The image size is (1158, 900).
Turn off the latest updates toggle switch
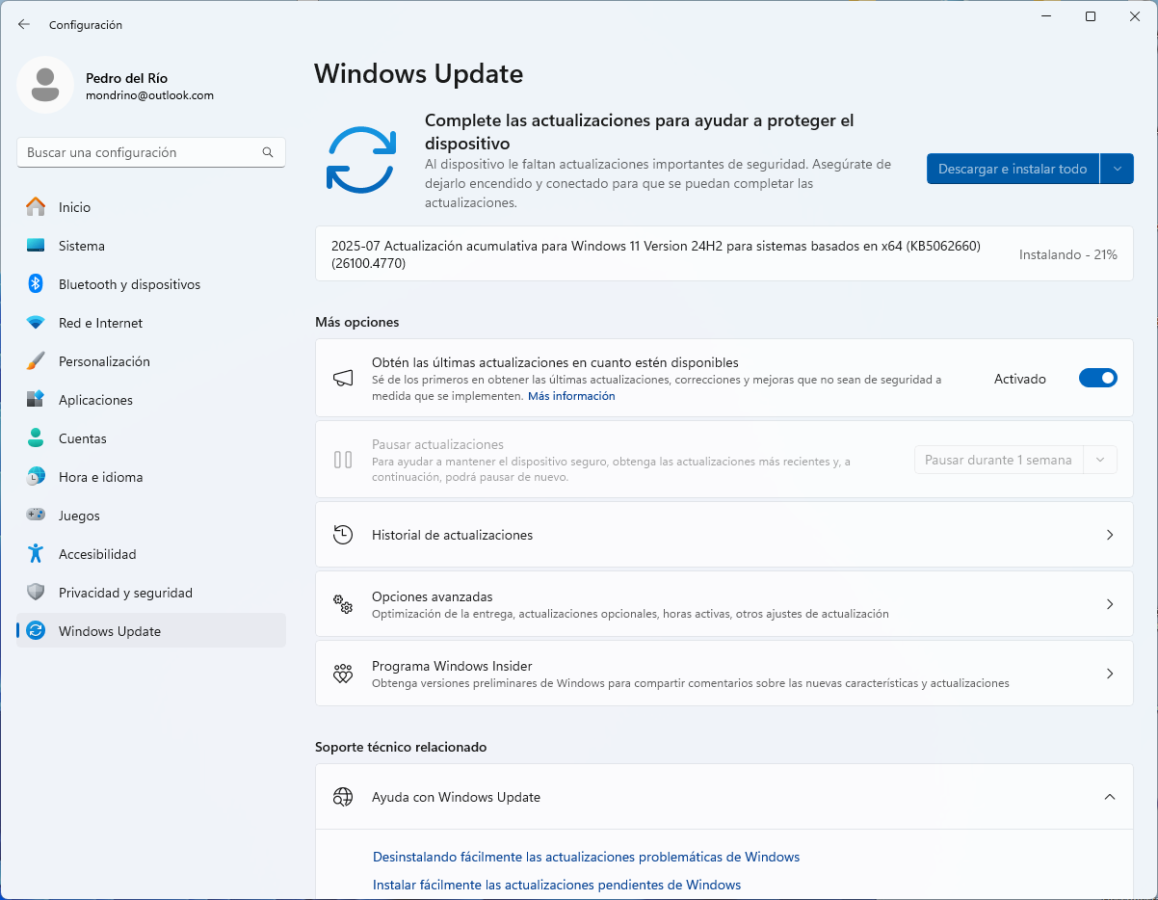(x=1097, y=378)
